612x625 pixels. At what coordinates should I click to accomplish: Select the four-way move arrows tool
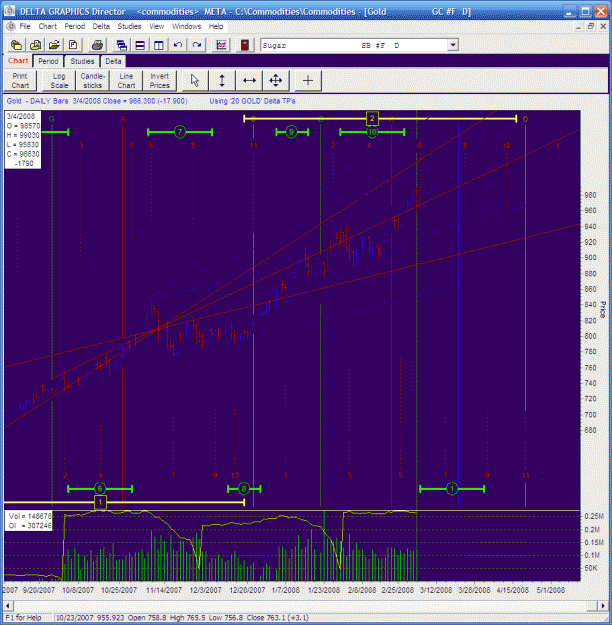click(276, 81)
